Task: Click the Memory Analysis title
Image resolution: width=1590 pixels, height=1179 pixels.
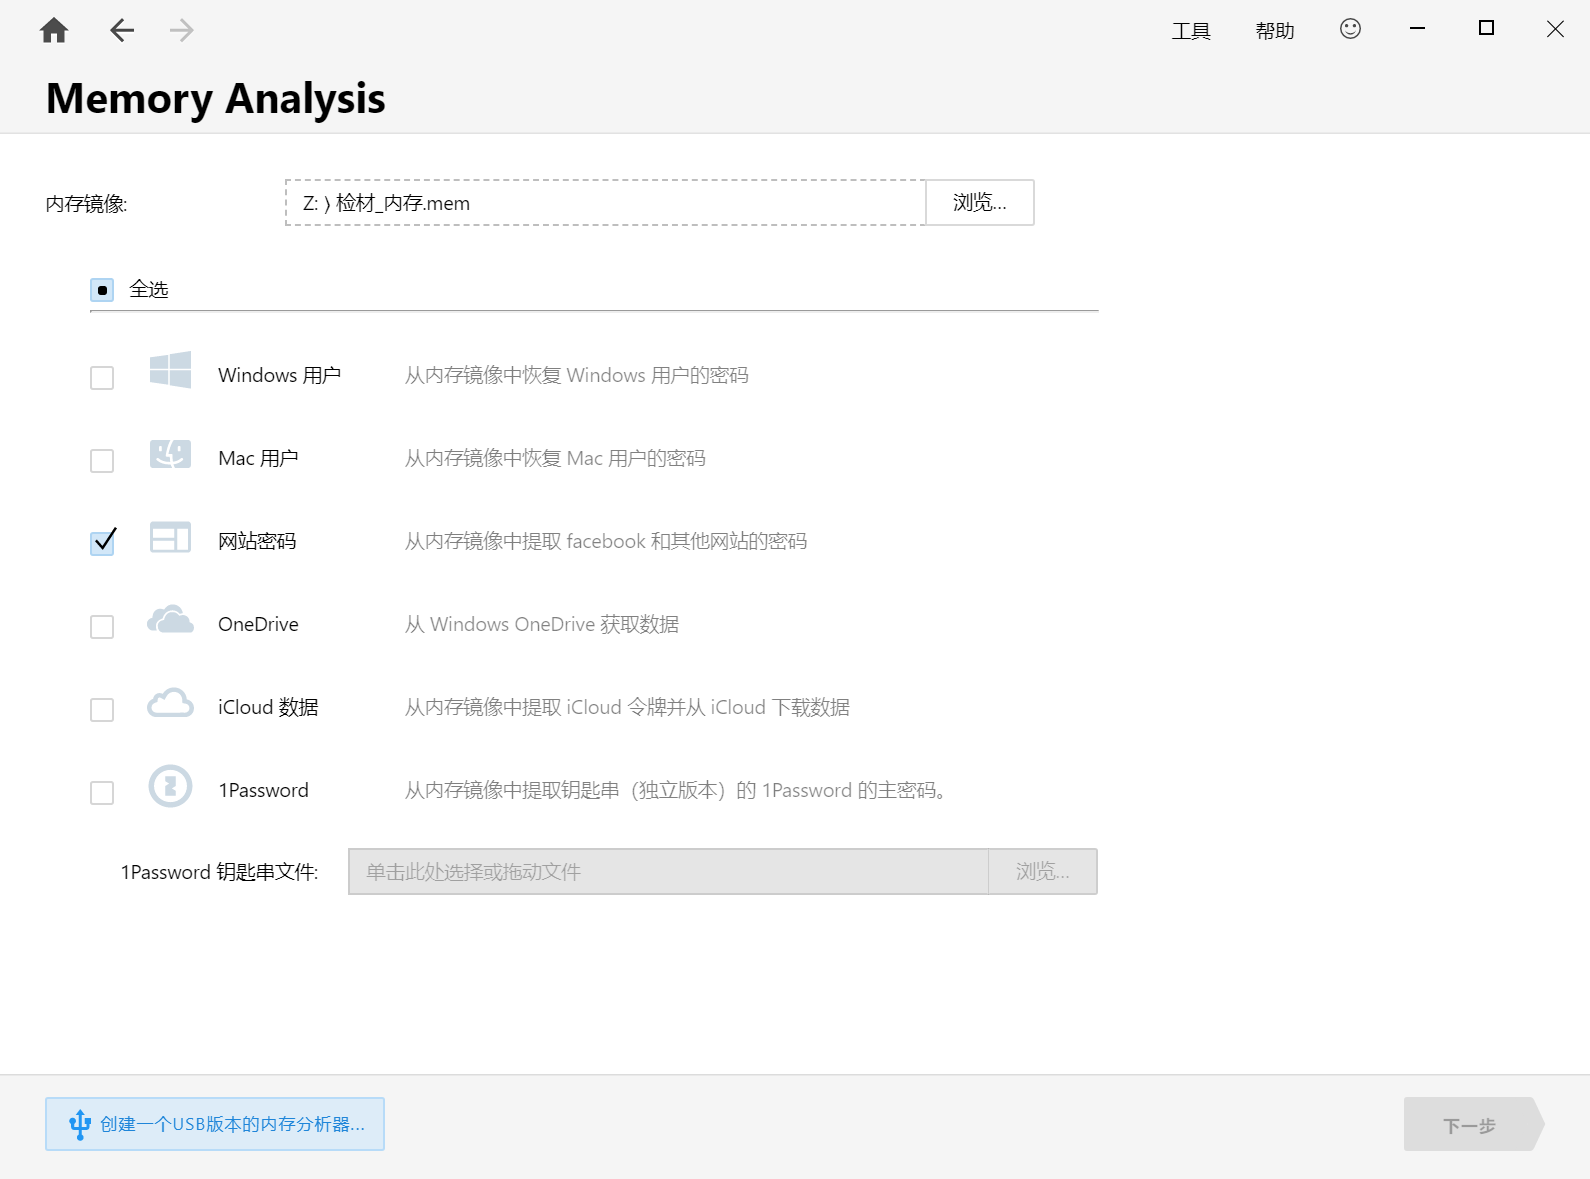Action: point(216,99)
